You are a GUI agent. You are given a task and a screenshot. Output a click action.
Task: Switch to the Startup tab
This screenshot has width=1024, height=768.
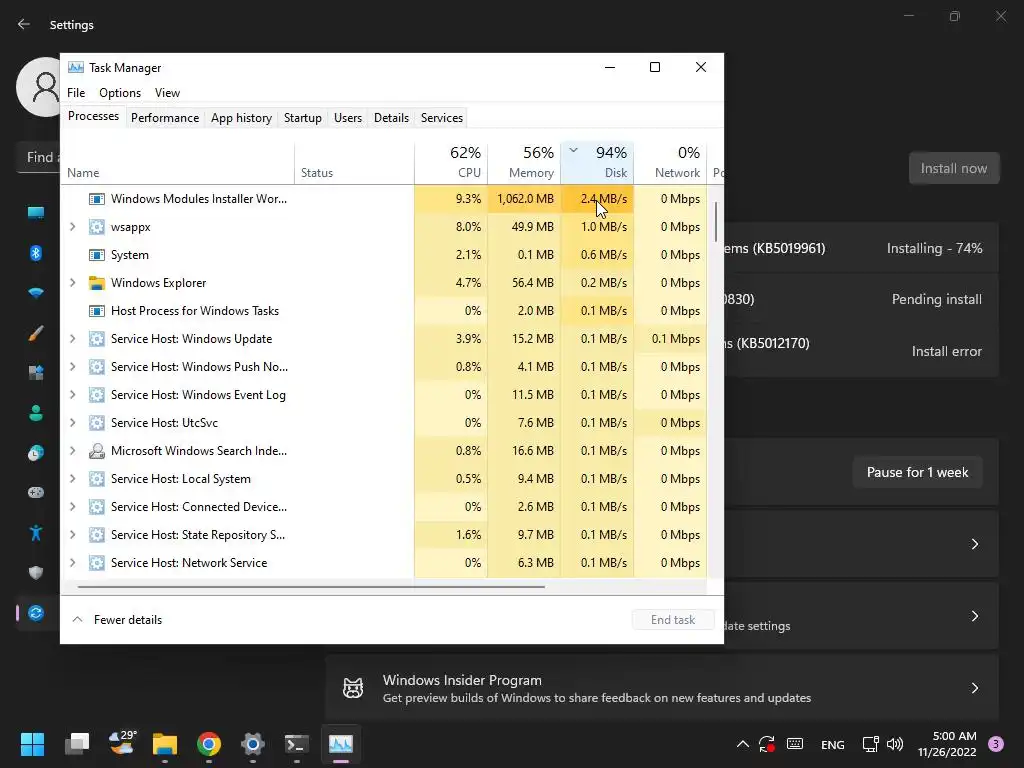pos(302,118)
